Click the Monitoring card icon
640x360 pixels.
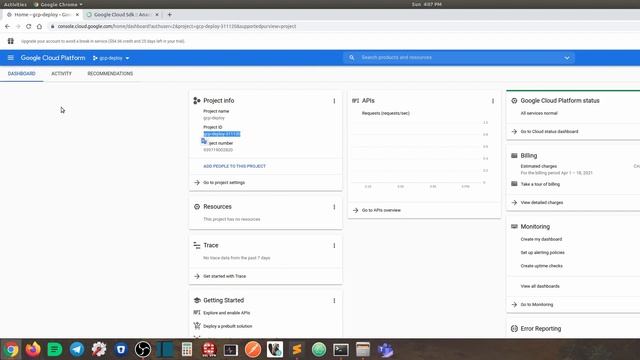point(514,227)
